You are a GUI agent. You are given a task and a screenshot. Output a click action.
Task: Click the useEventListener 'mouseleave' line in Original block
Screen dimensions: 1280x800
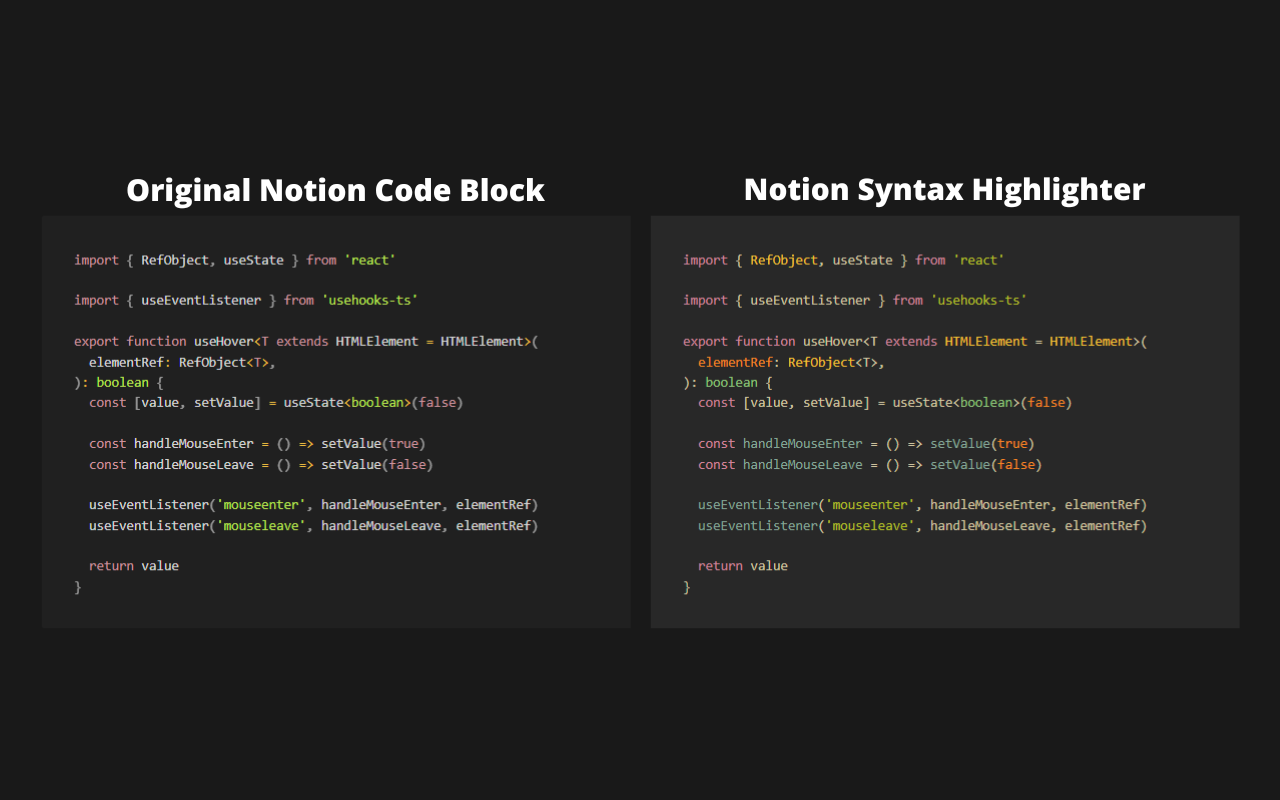click(x=314, y=525)
